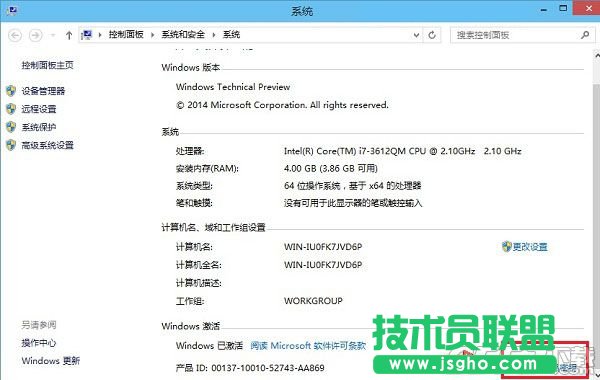Click the 64 位操作系统 system type value
Screen dimensions: 600x380
click(352, 186)
